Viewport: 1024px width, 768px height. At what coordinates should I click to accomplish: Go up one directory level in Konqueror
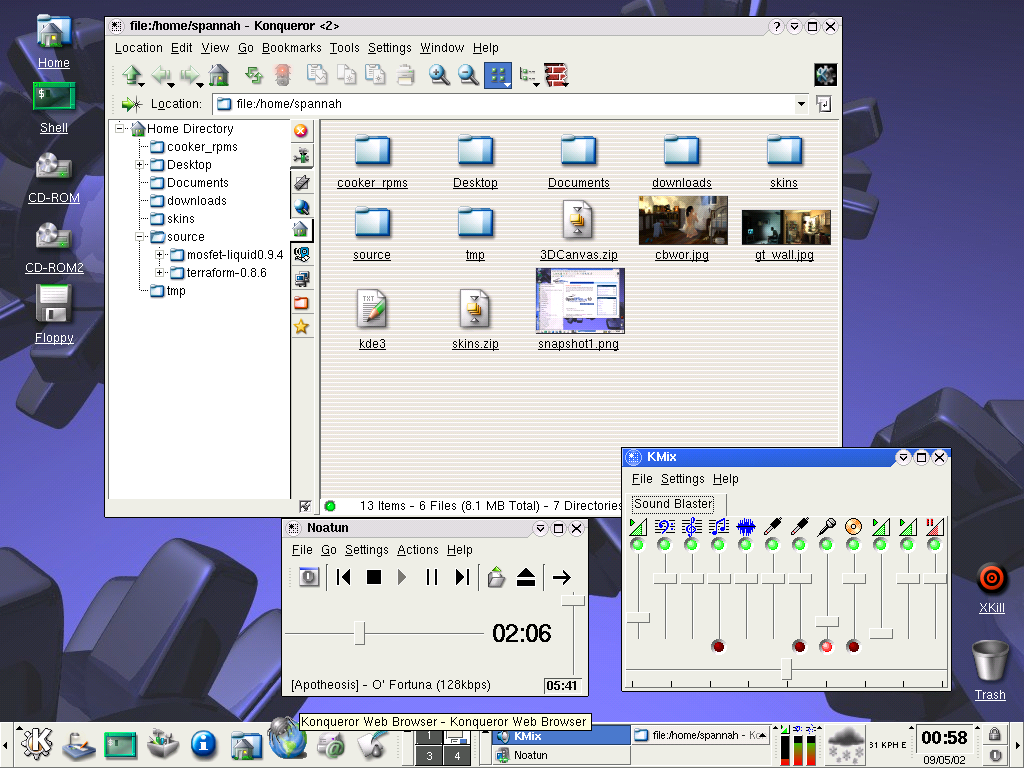133,75
